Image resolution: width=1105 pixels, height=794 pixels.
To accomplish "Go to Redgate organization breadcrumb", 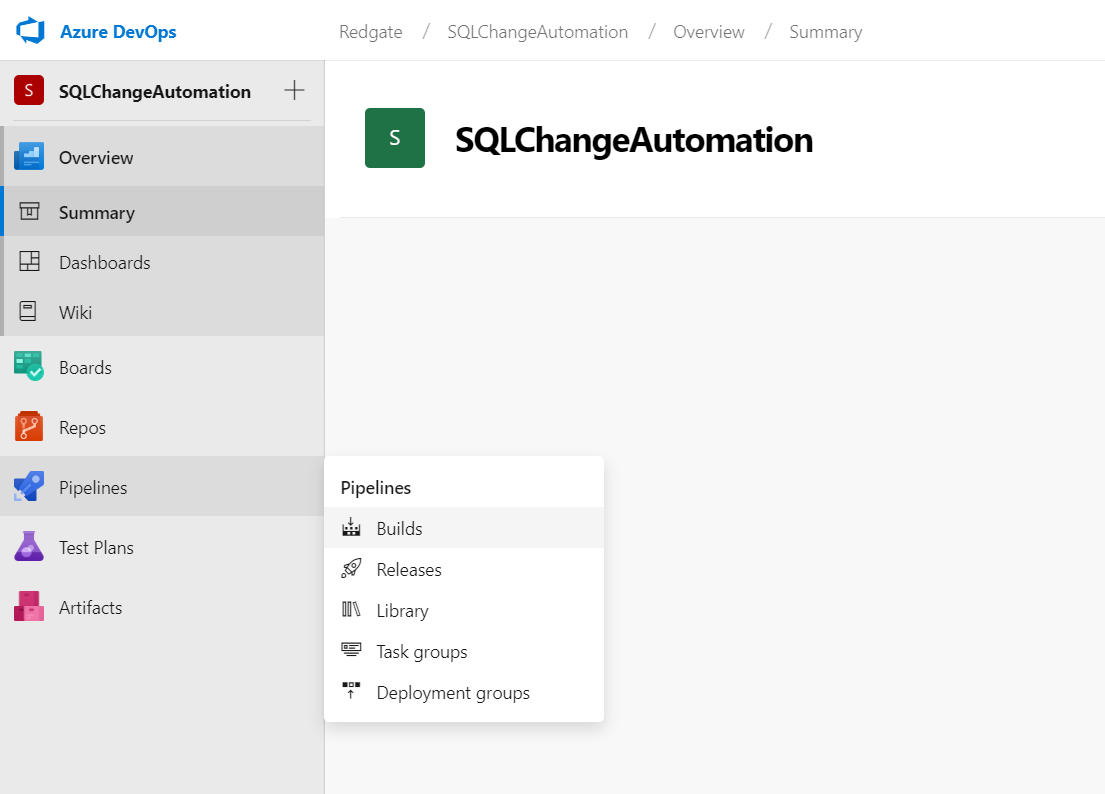I will click(371, 32).
